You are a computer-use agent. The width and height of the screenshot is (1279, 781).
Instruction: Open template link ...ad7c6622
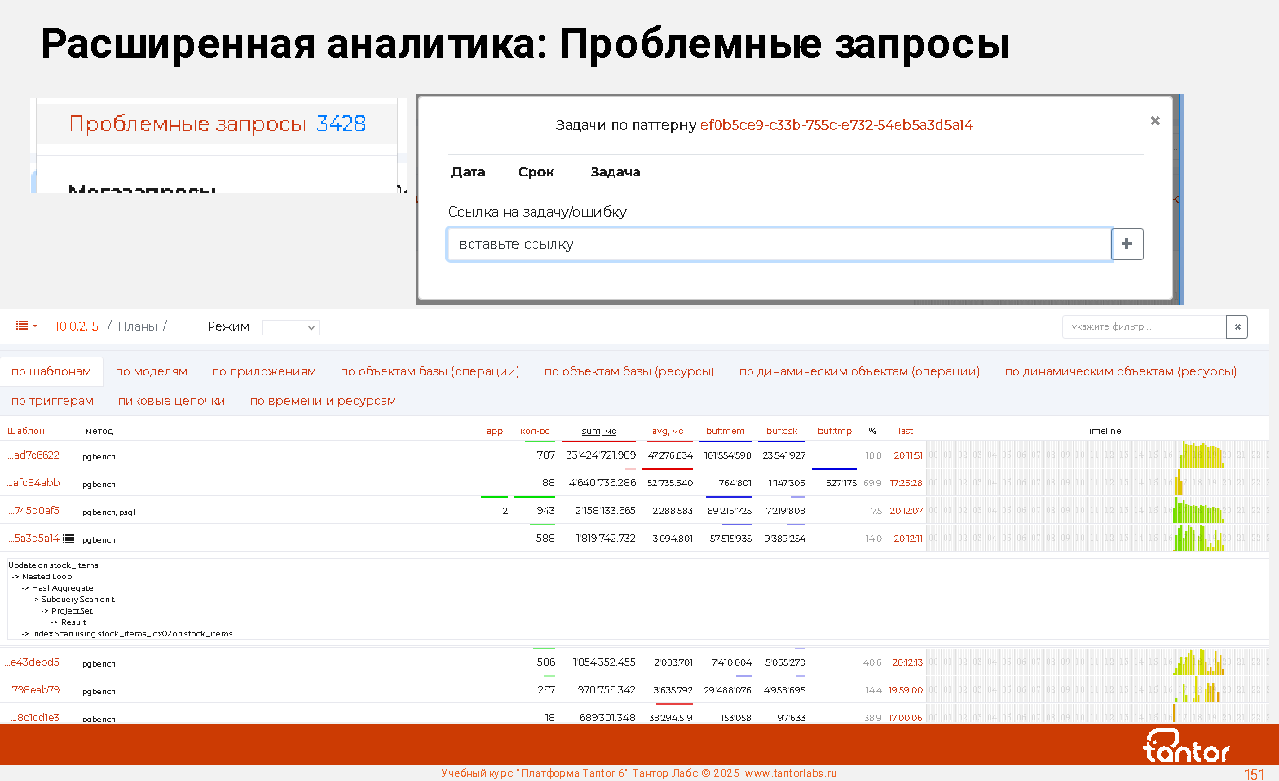click(34, 455)
